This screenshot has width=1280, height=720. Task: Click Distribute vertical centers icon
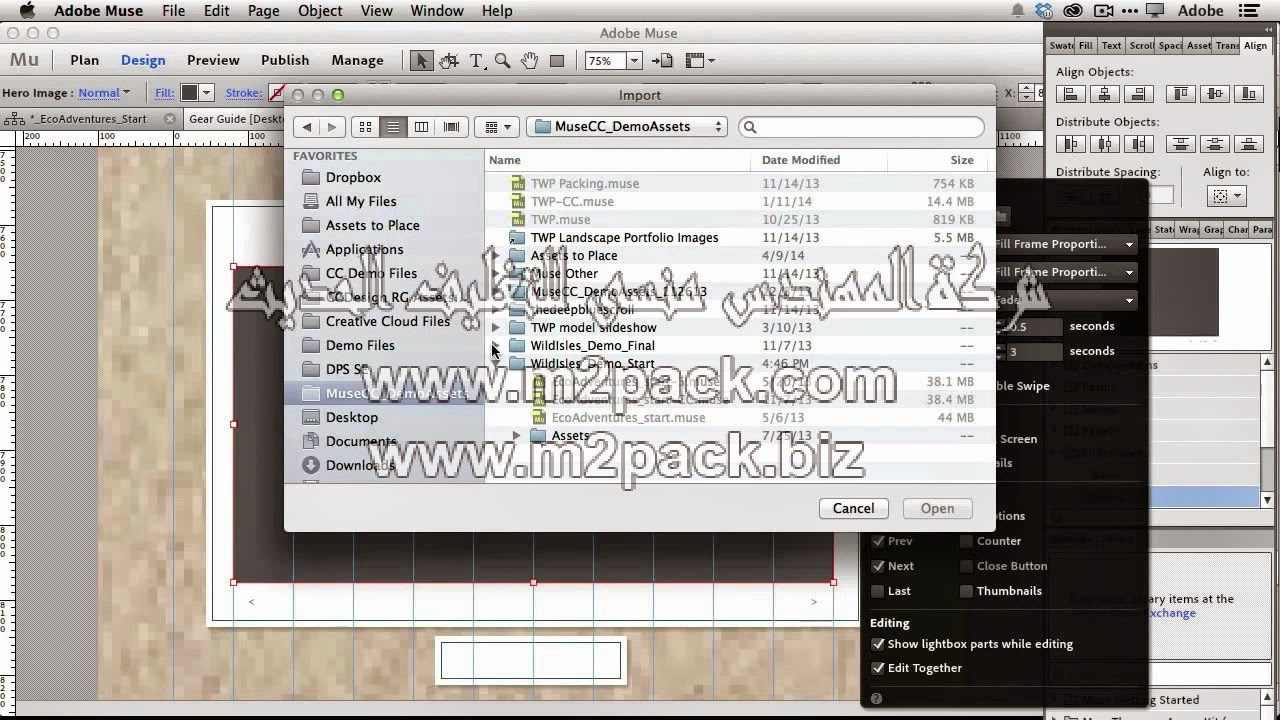[1215, 144]
